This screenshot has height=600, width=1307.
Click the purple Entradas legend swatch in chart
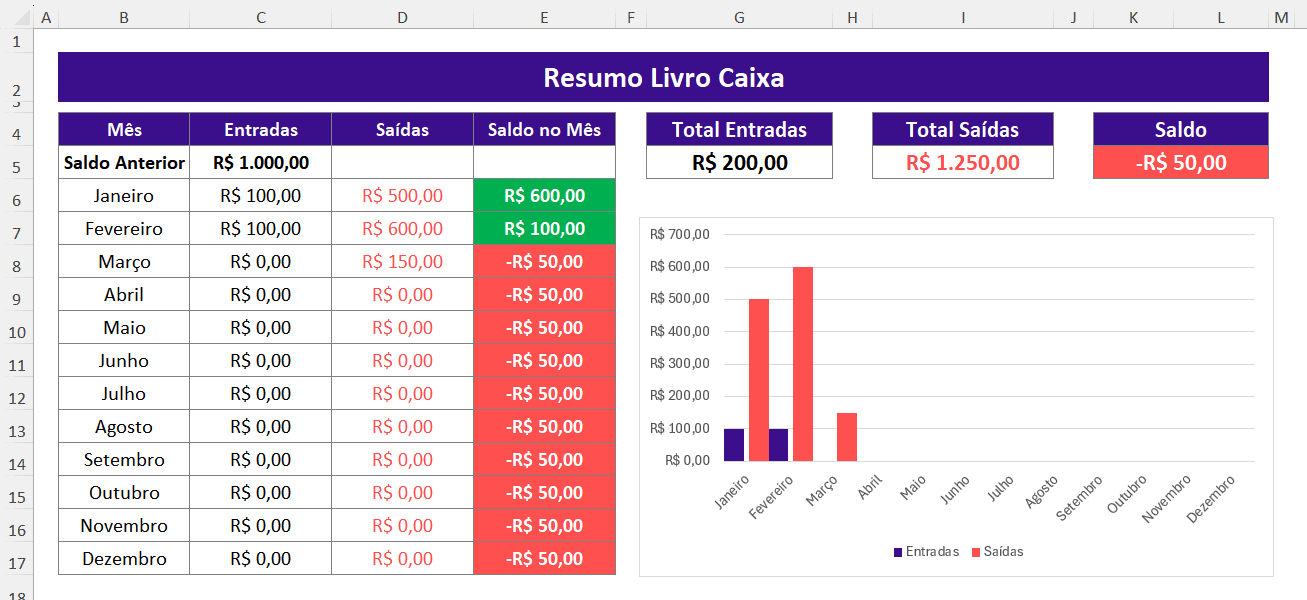(898, 552)
